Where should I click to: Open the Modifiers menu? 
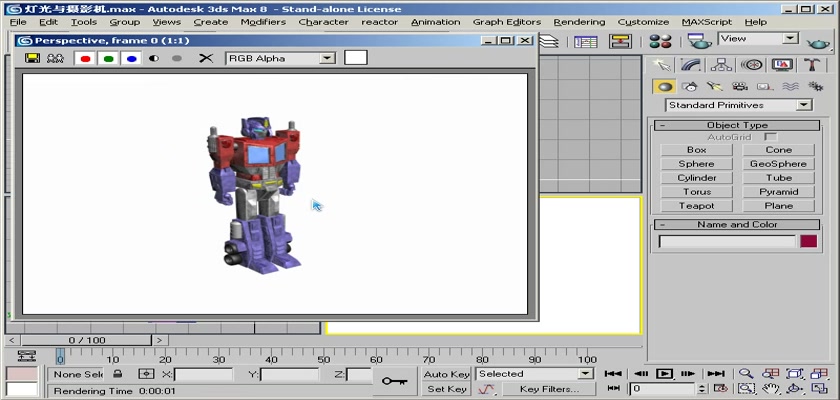click(263, 22)
